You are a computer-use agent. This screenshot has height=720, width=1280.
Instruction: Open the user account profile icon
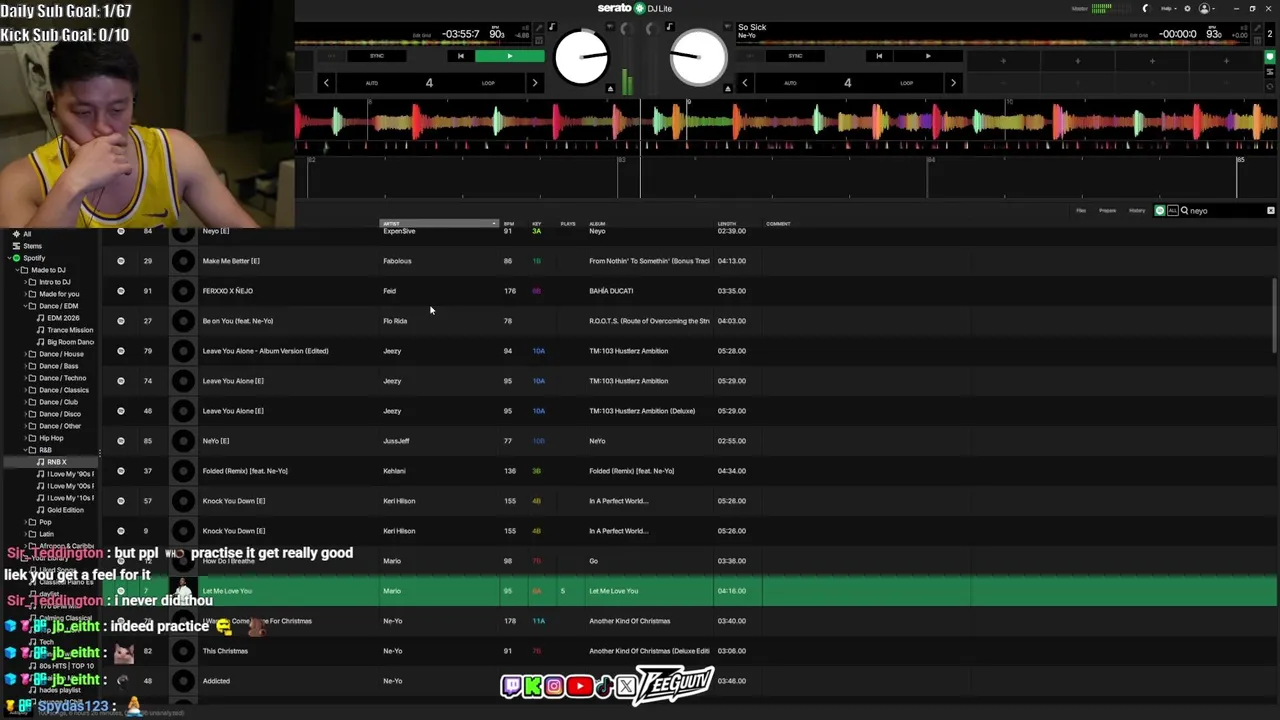1205,9
